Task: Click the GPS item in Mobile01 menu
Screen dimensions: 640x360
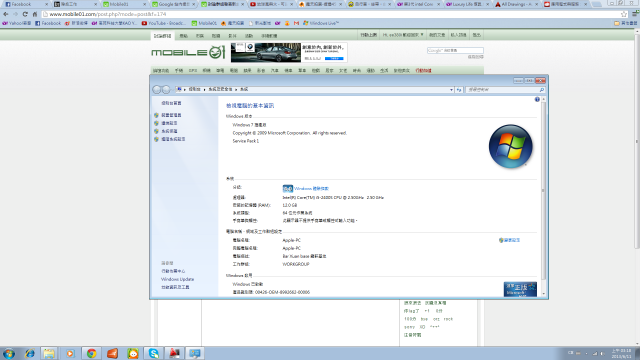Action: coord(193,71)
